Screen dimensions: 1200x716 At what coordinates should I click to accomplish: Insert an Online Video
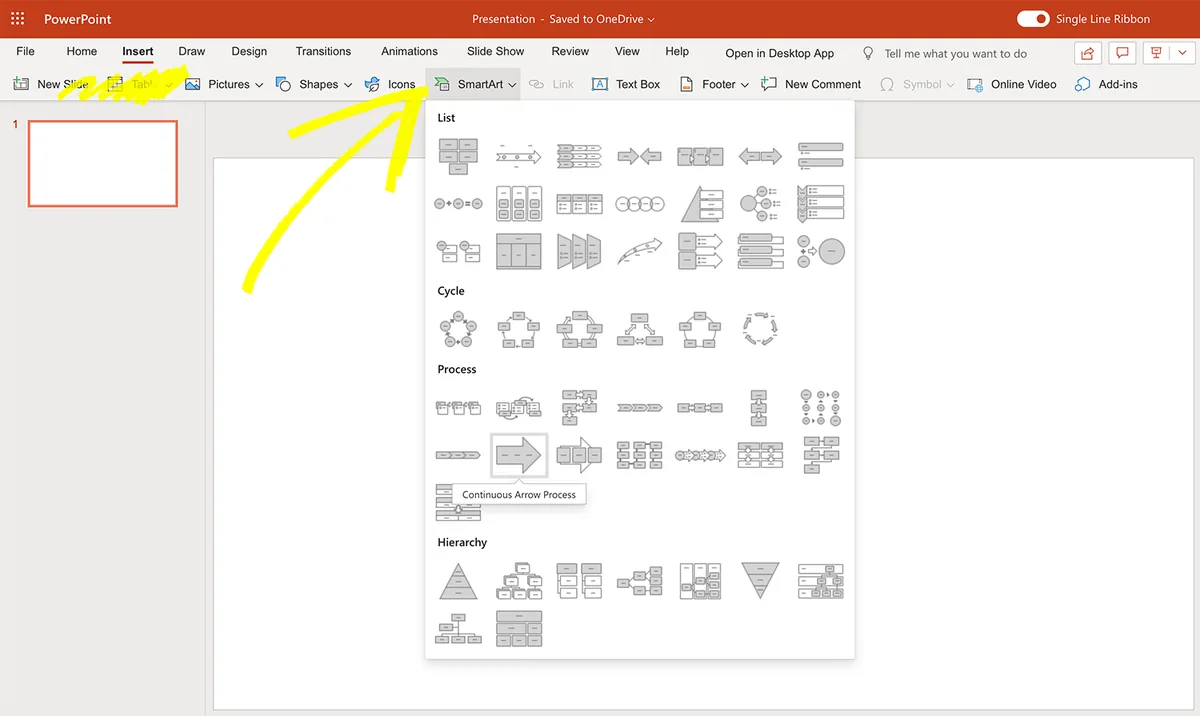[x=1012, y=84]
